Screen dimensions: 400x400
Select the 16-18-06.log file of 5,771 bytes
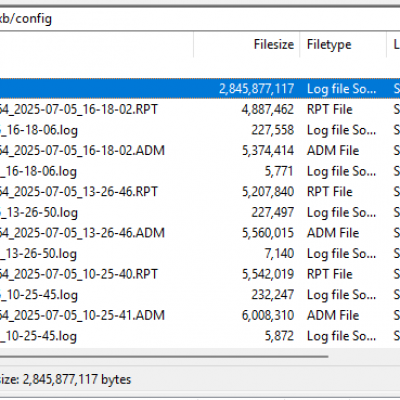click(x=200, y=171)
